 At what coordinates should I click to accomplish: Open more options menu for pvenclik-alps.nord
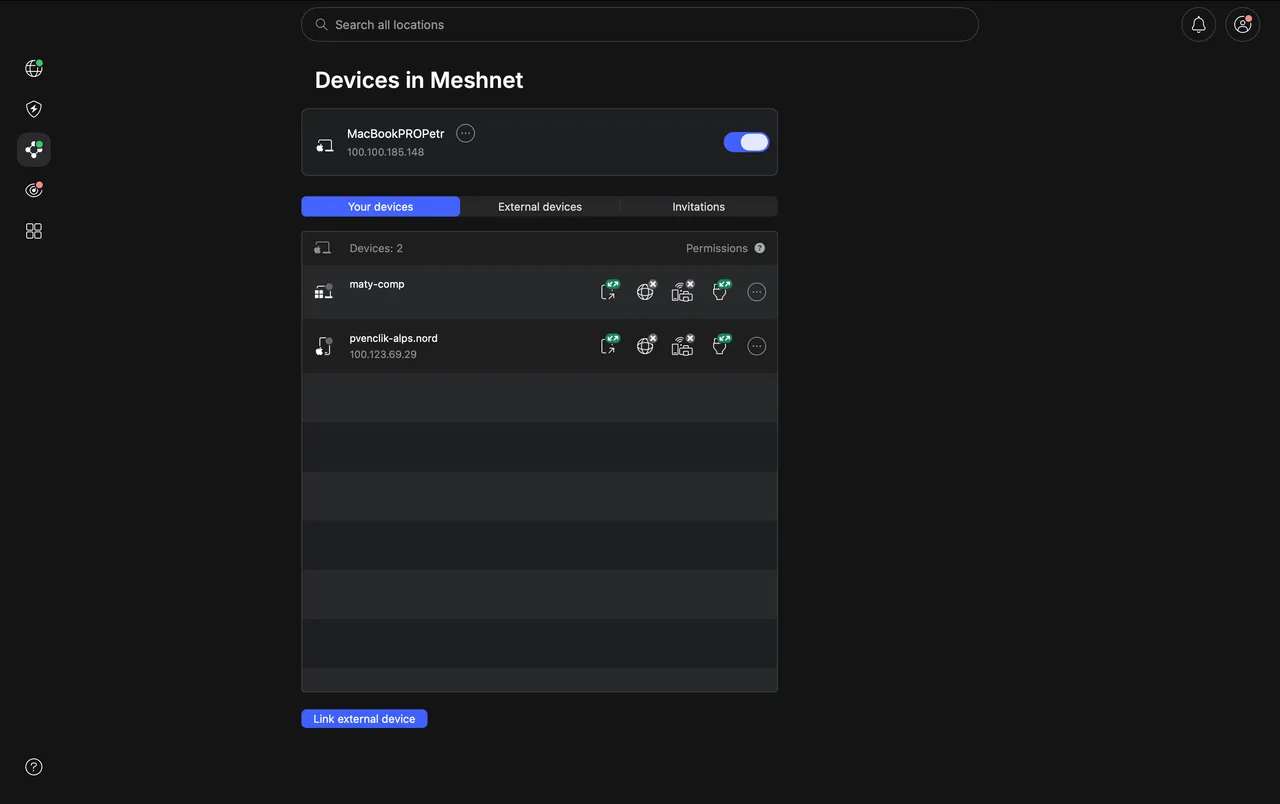point(757,346)
